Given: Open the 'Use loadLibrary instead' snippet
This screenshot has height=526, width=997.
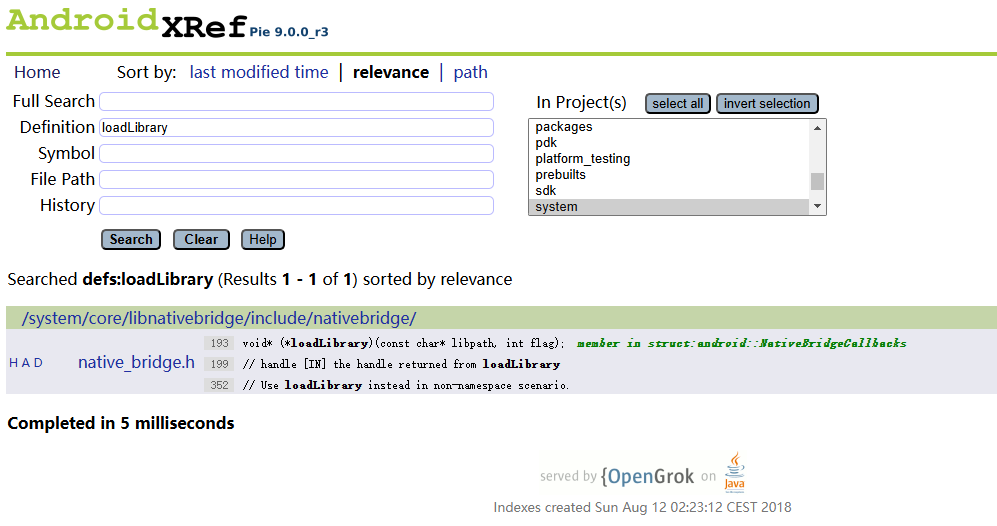Looking at the screenshot, I should click(406, 385).
